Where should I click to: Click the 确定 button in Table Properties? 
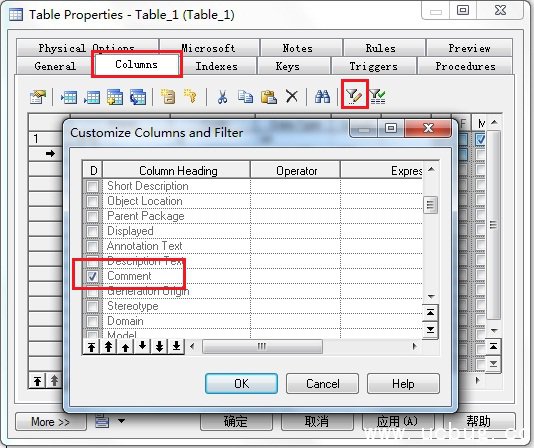(236, 422)
